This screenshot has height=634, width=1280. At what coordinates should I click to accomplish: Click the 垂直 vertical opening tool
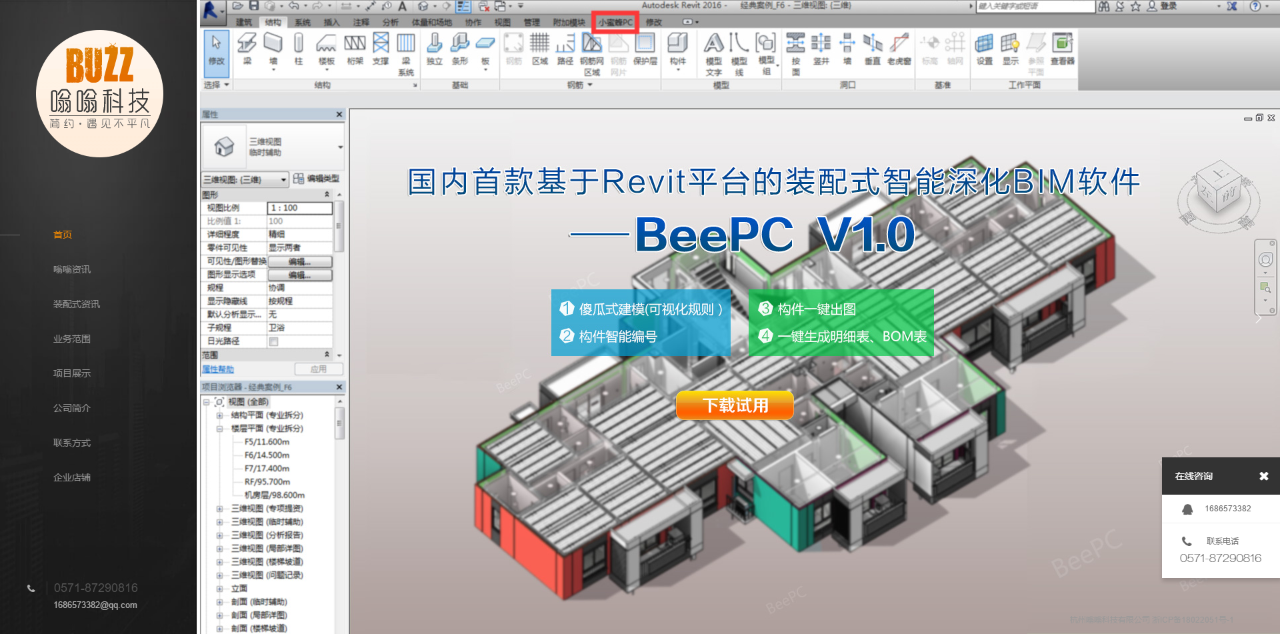click(x=872, y=48)
